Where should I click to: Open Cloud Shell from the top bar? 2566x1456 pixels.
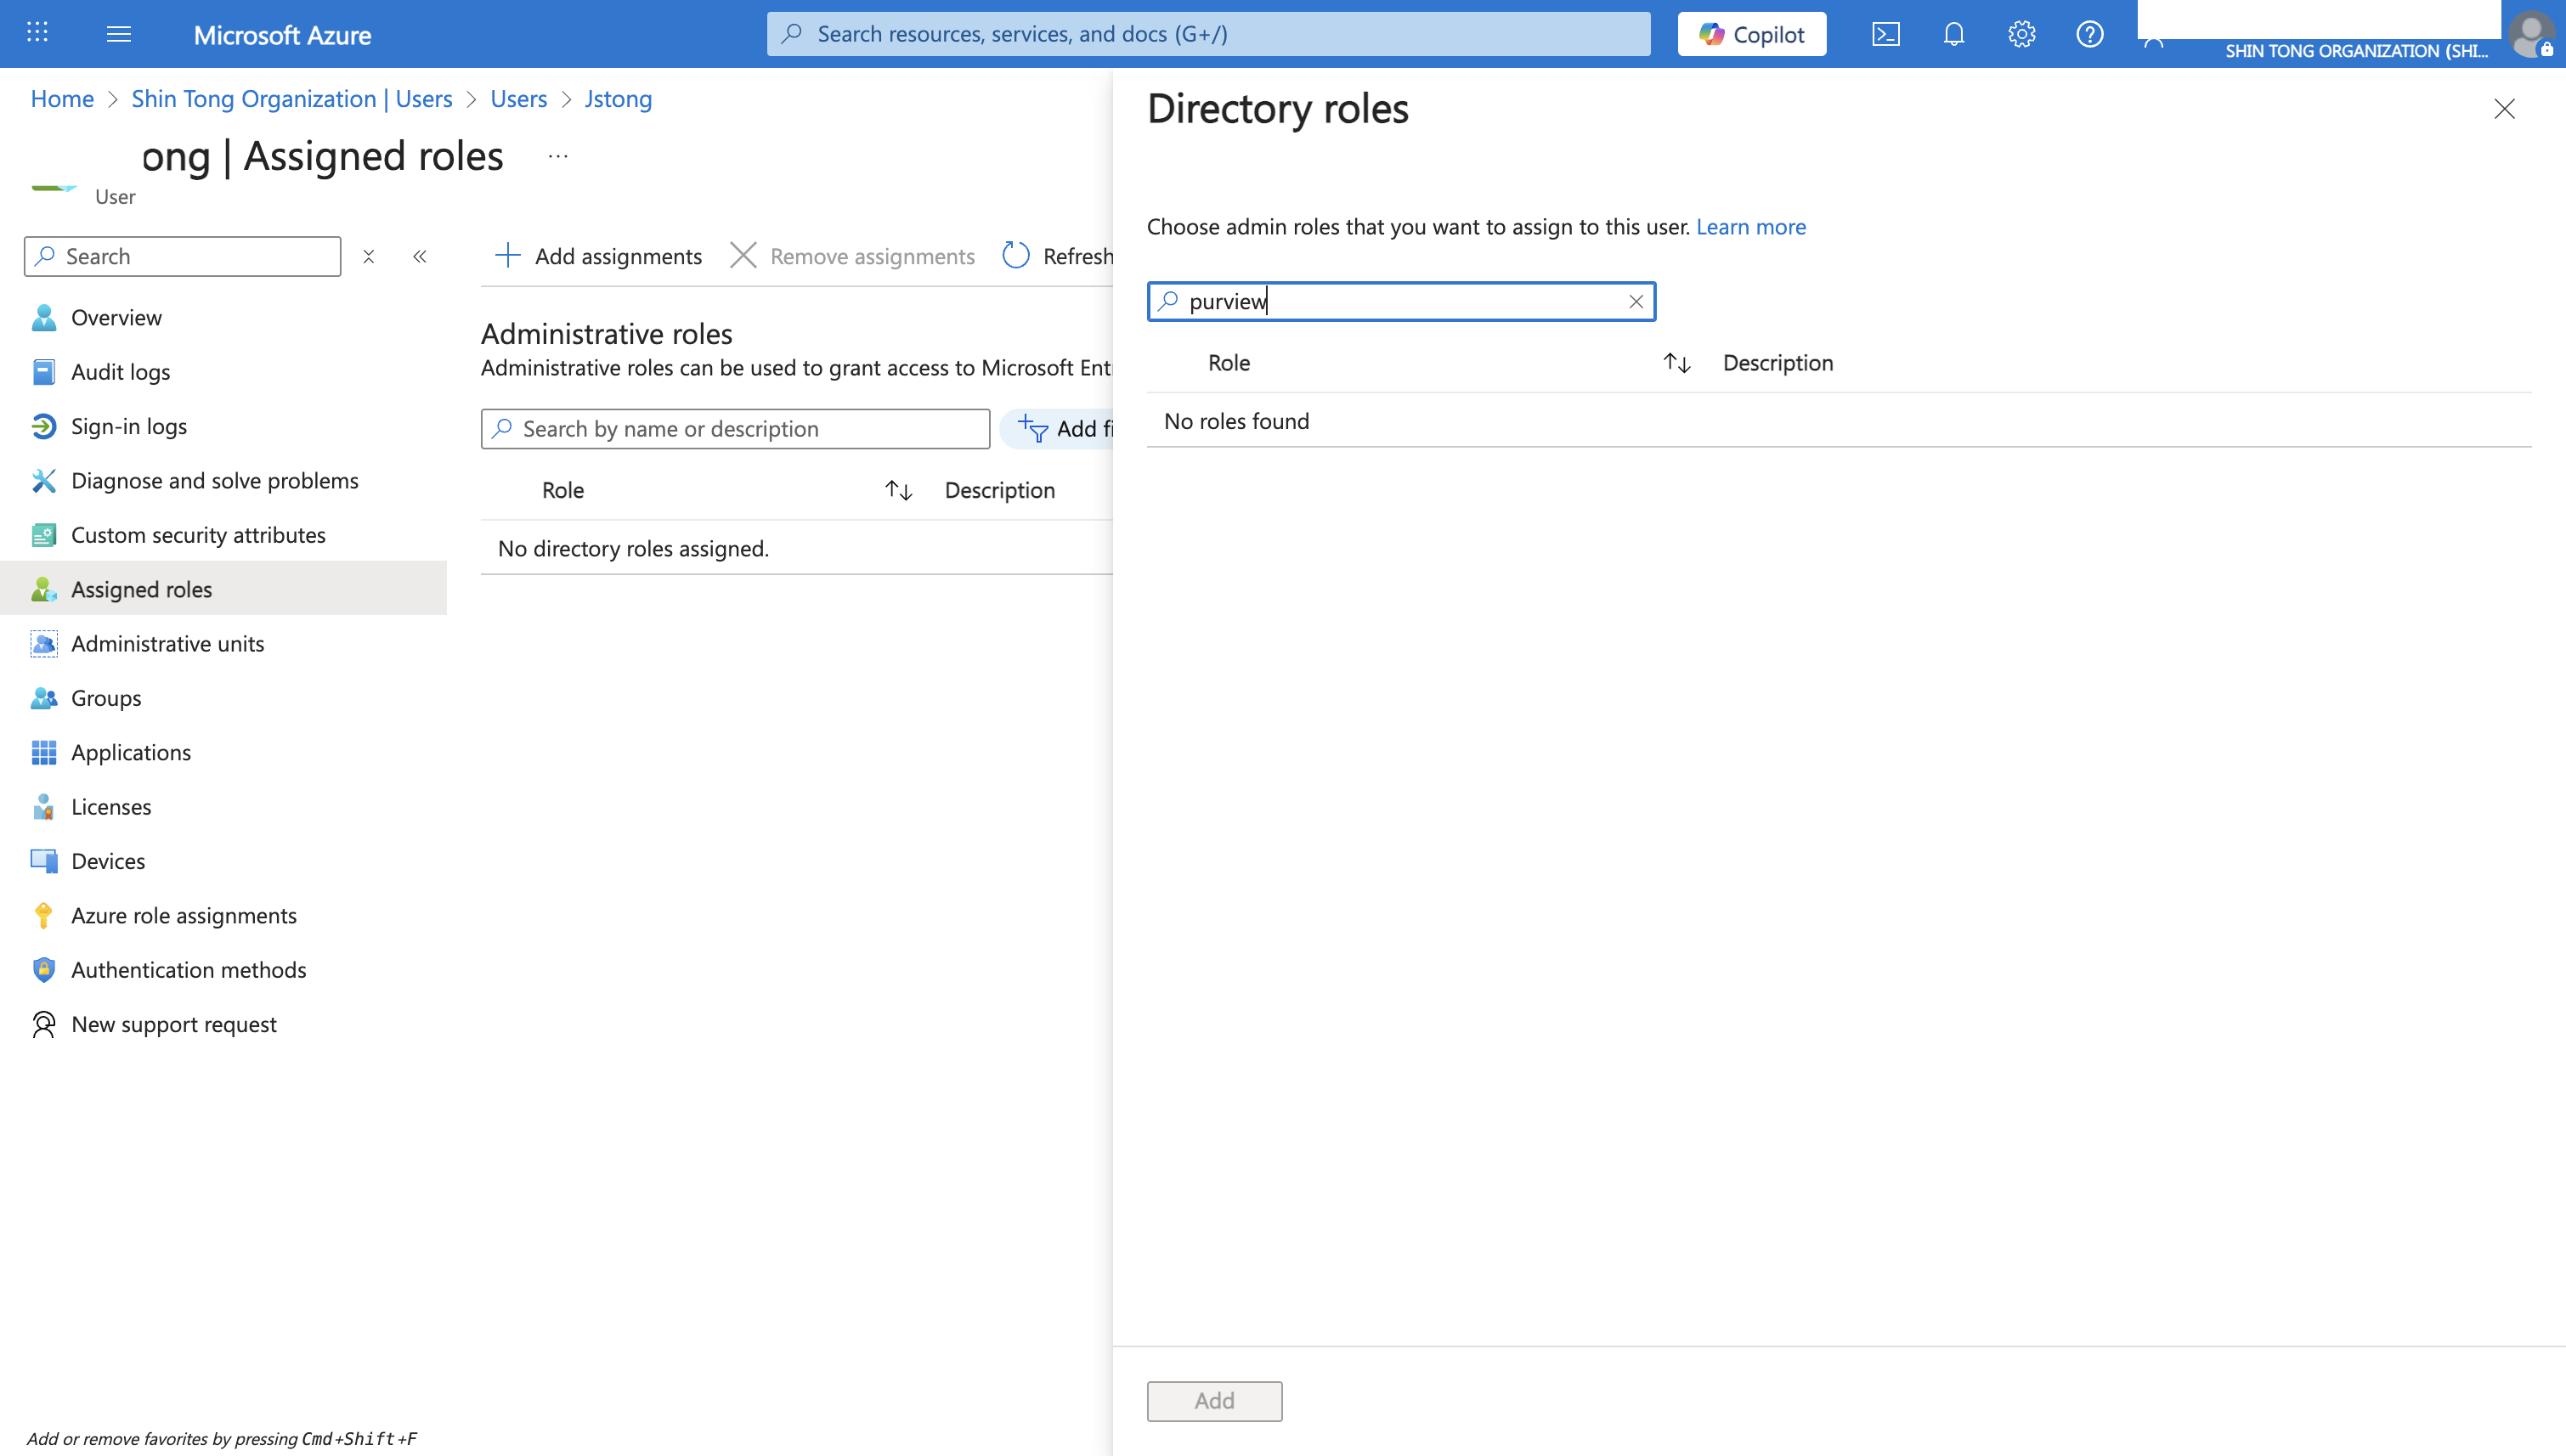pyautogui.click(x=1887, y=33)
